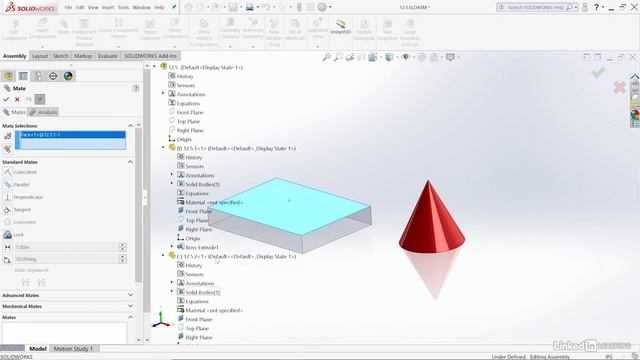Open the Motion Study 1 tab
Image resolution: width=640 pixels, height=360 pixels.
73,349
